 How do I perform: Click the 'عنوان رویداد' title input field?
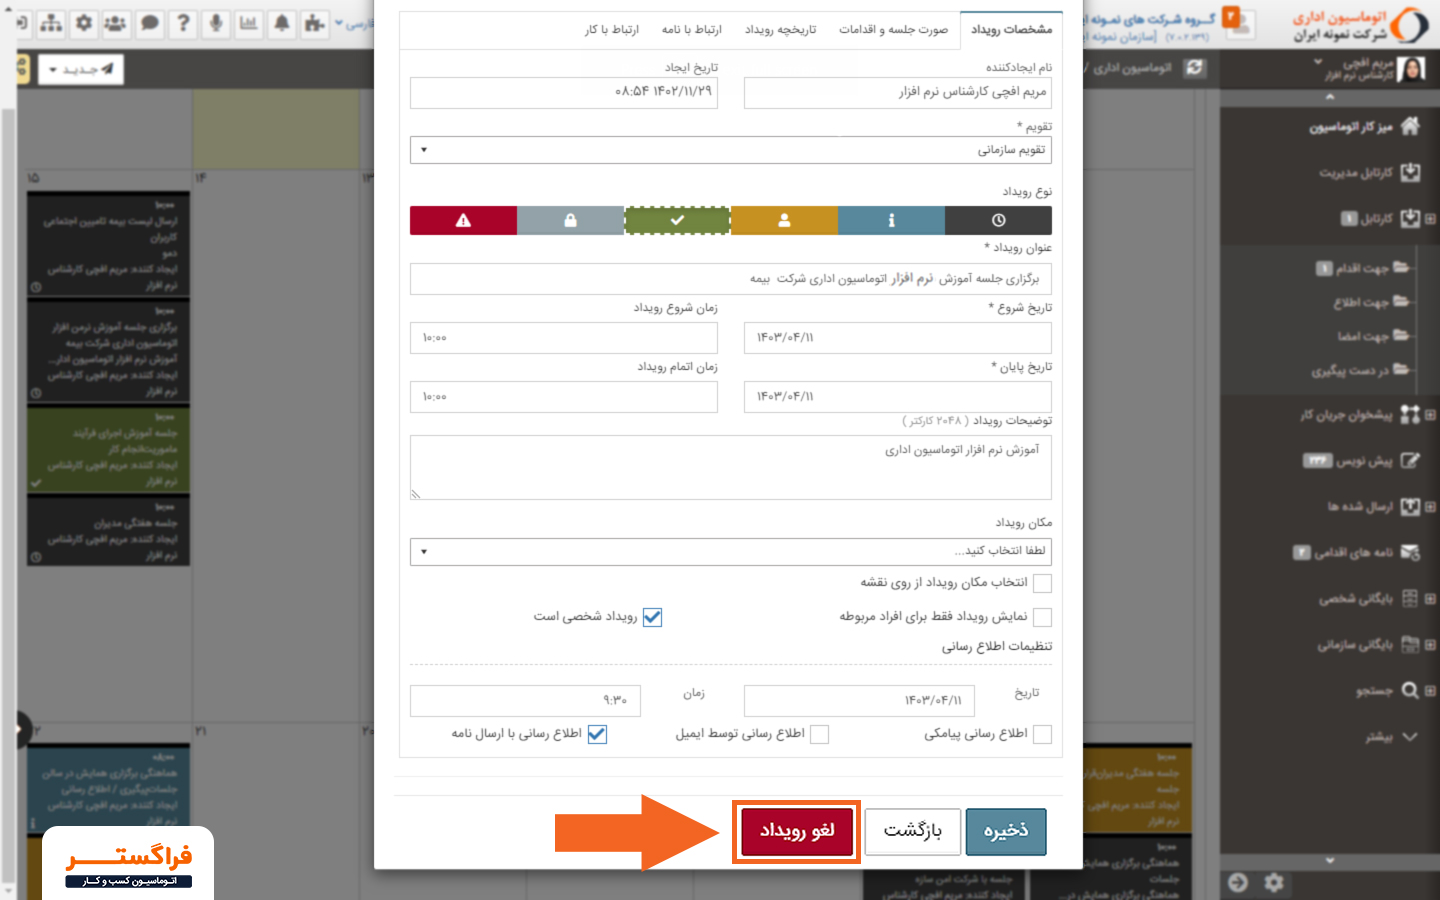pyautogui.click(x=730, y=279)
